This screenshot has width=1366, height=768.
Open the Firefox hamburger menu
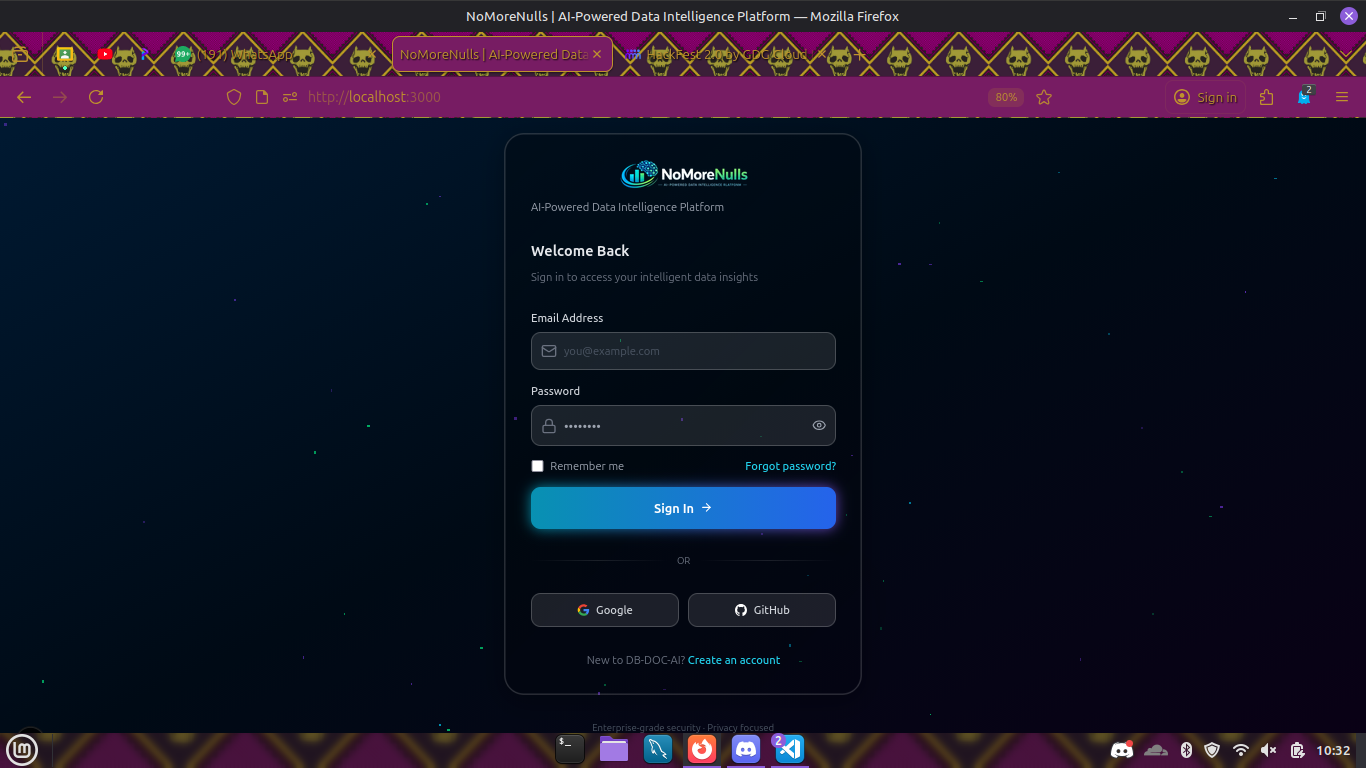(x=1342, y=97)
